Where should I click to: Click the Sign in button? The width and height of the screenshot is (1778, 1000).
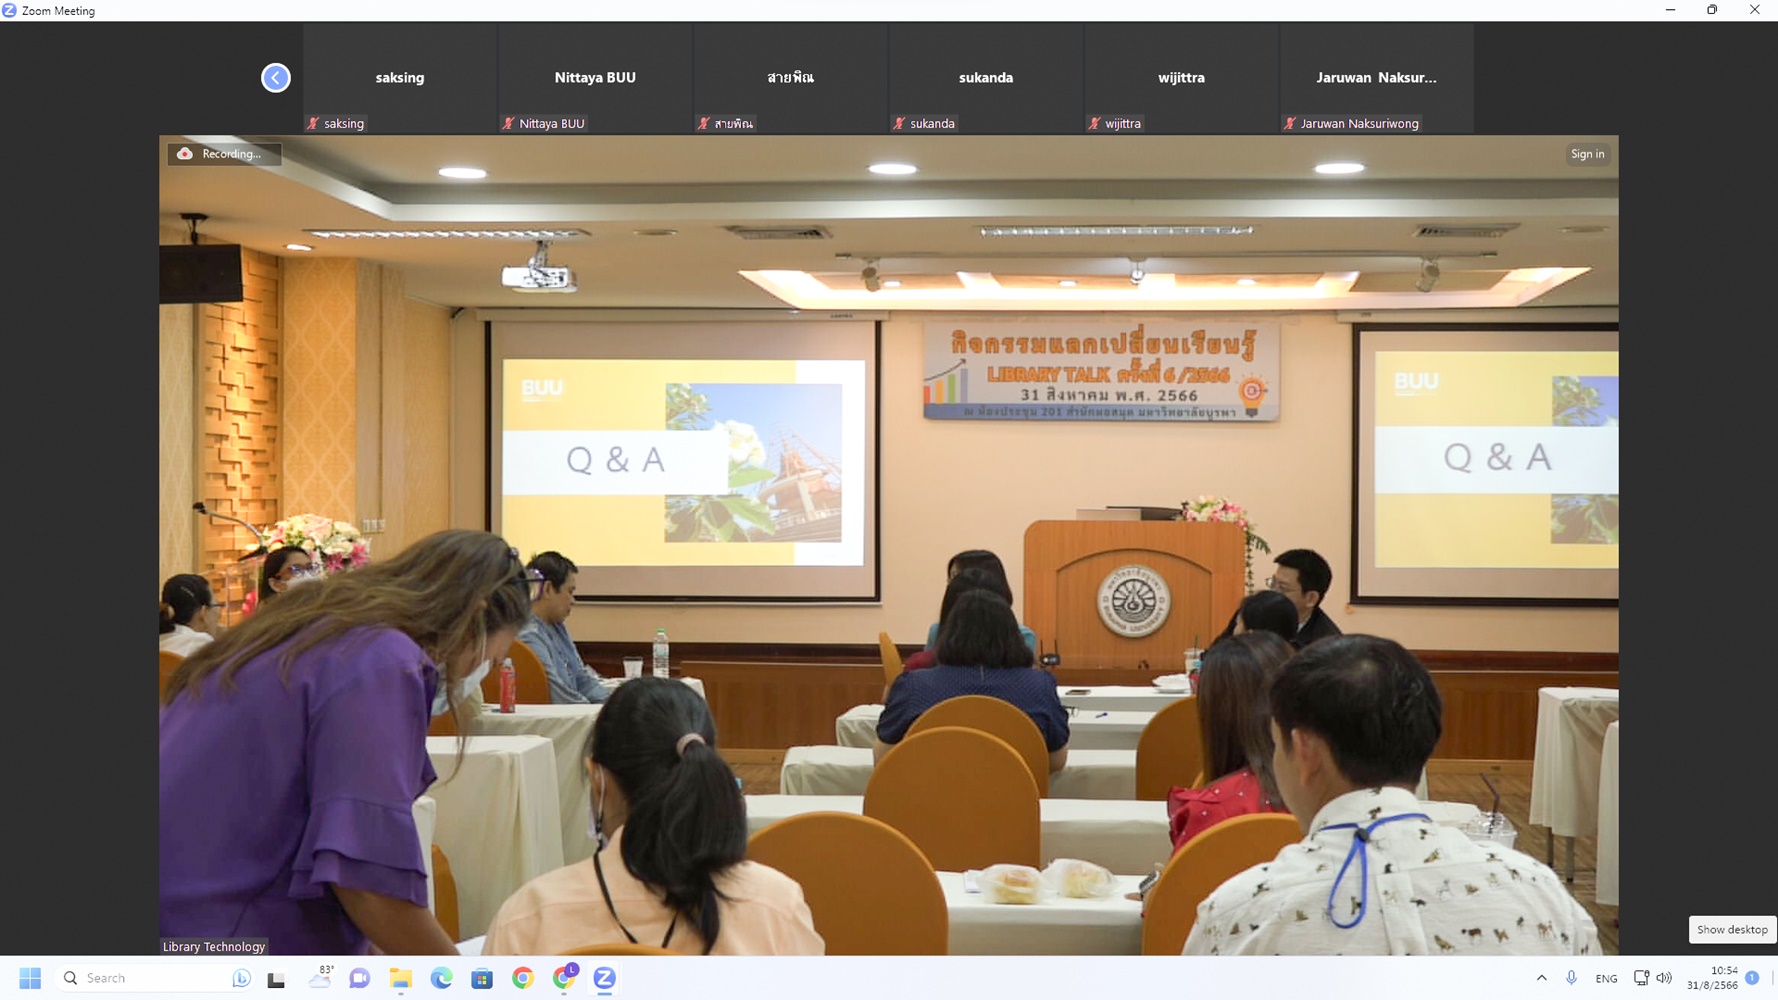pyautogui.click(x=1587, y=154)
